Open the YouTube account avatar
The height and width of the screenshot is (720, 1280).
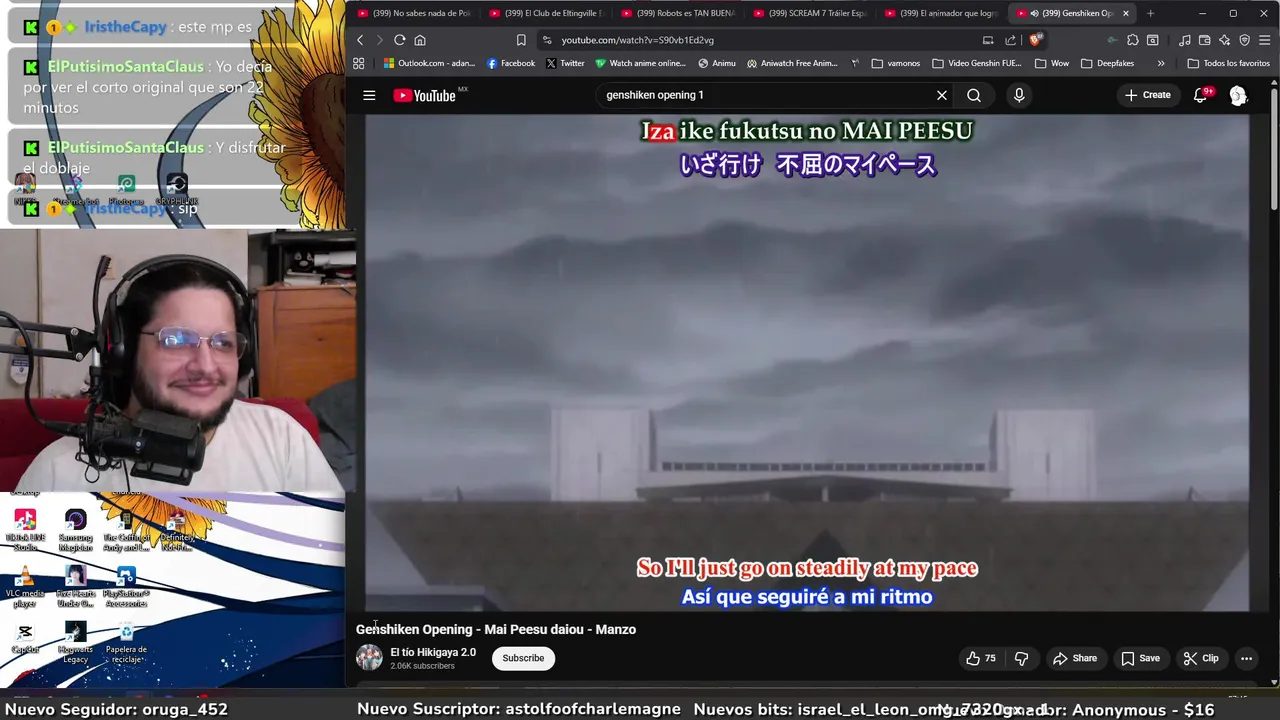pyautogui.click(x=1238, y=95)
